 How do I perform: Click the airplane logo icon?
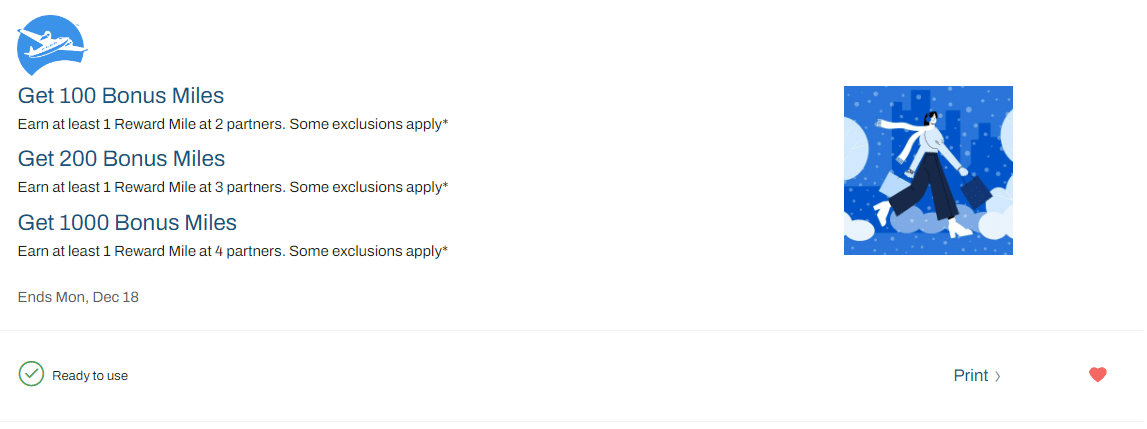[52, 45]
